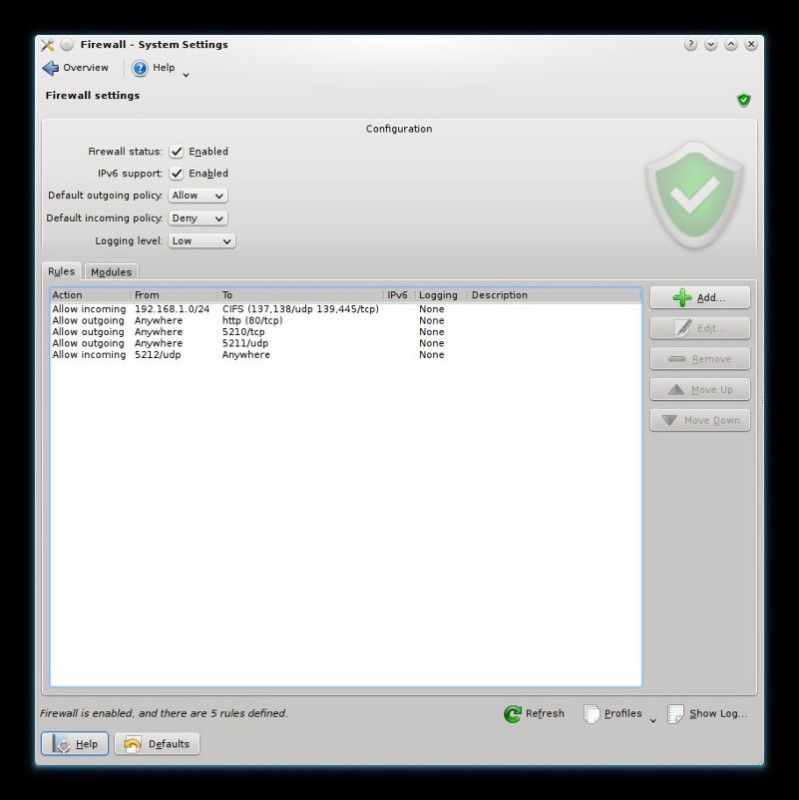Switch to the Rules tab
Screen dimensions: 799x800
[61, 271]
